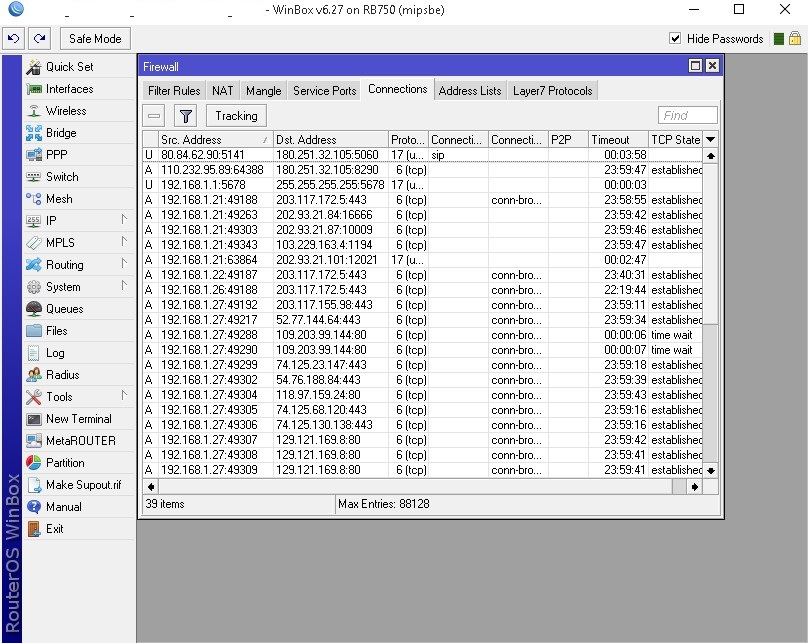Click the Find search field

click(687, 115)
